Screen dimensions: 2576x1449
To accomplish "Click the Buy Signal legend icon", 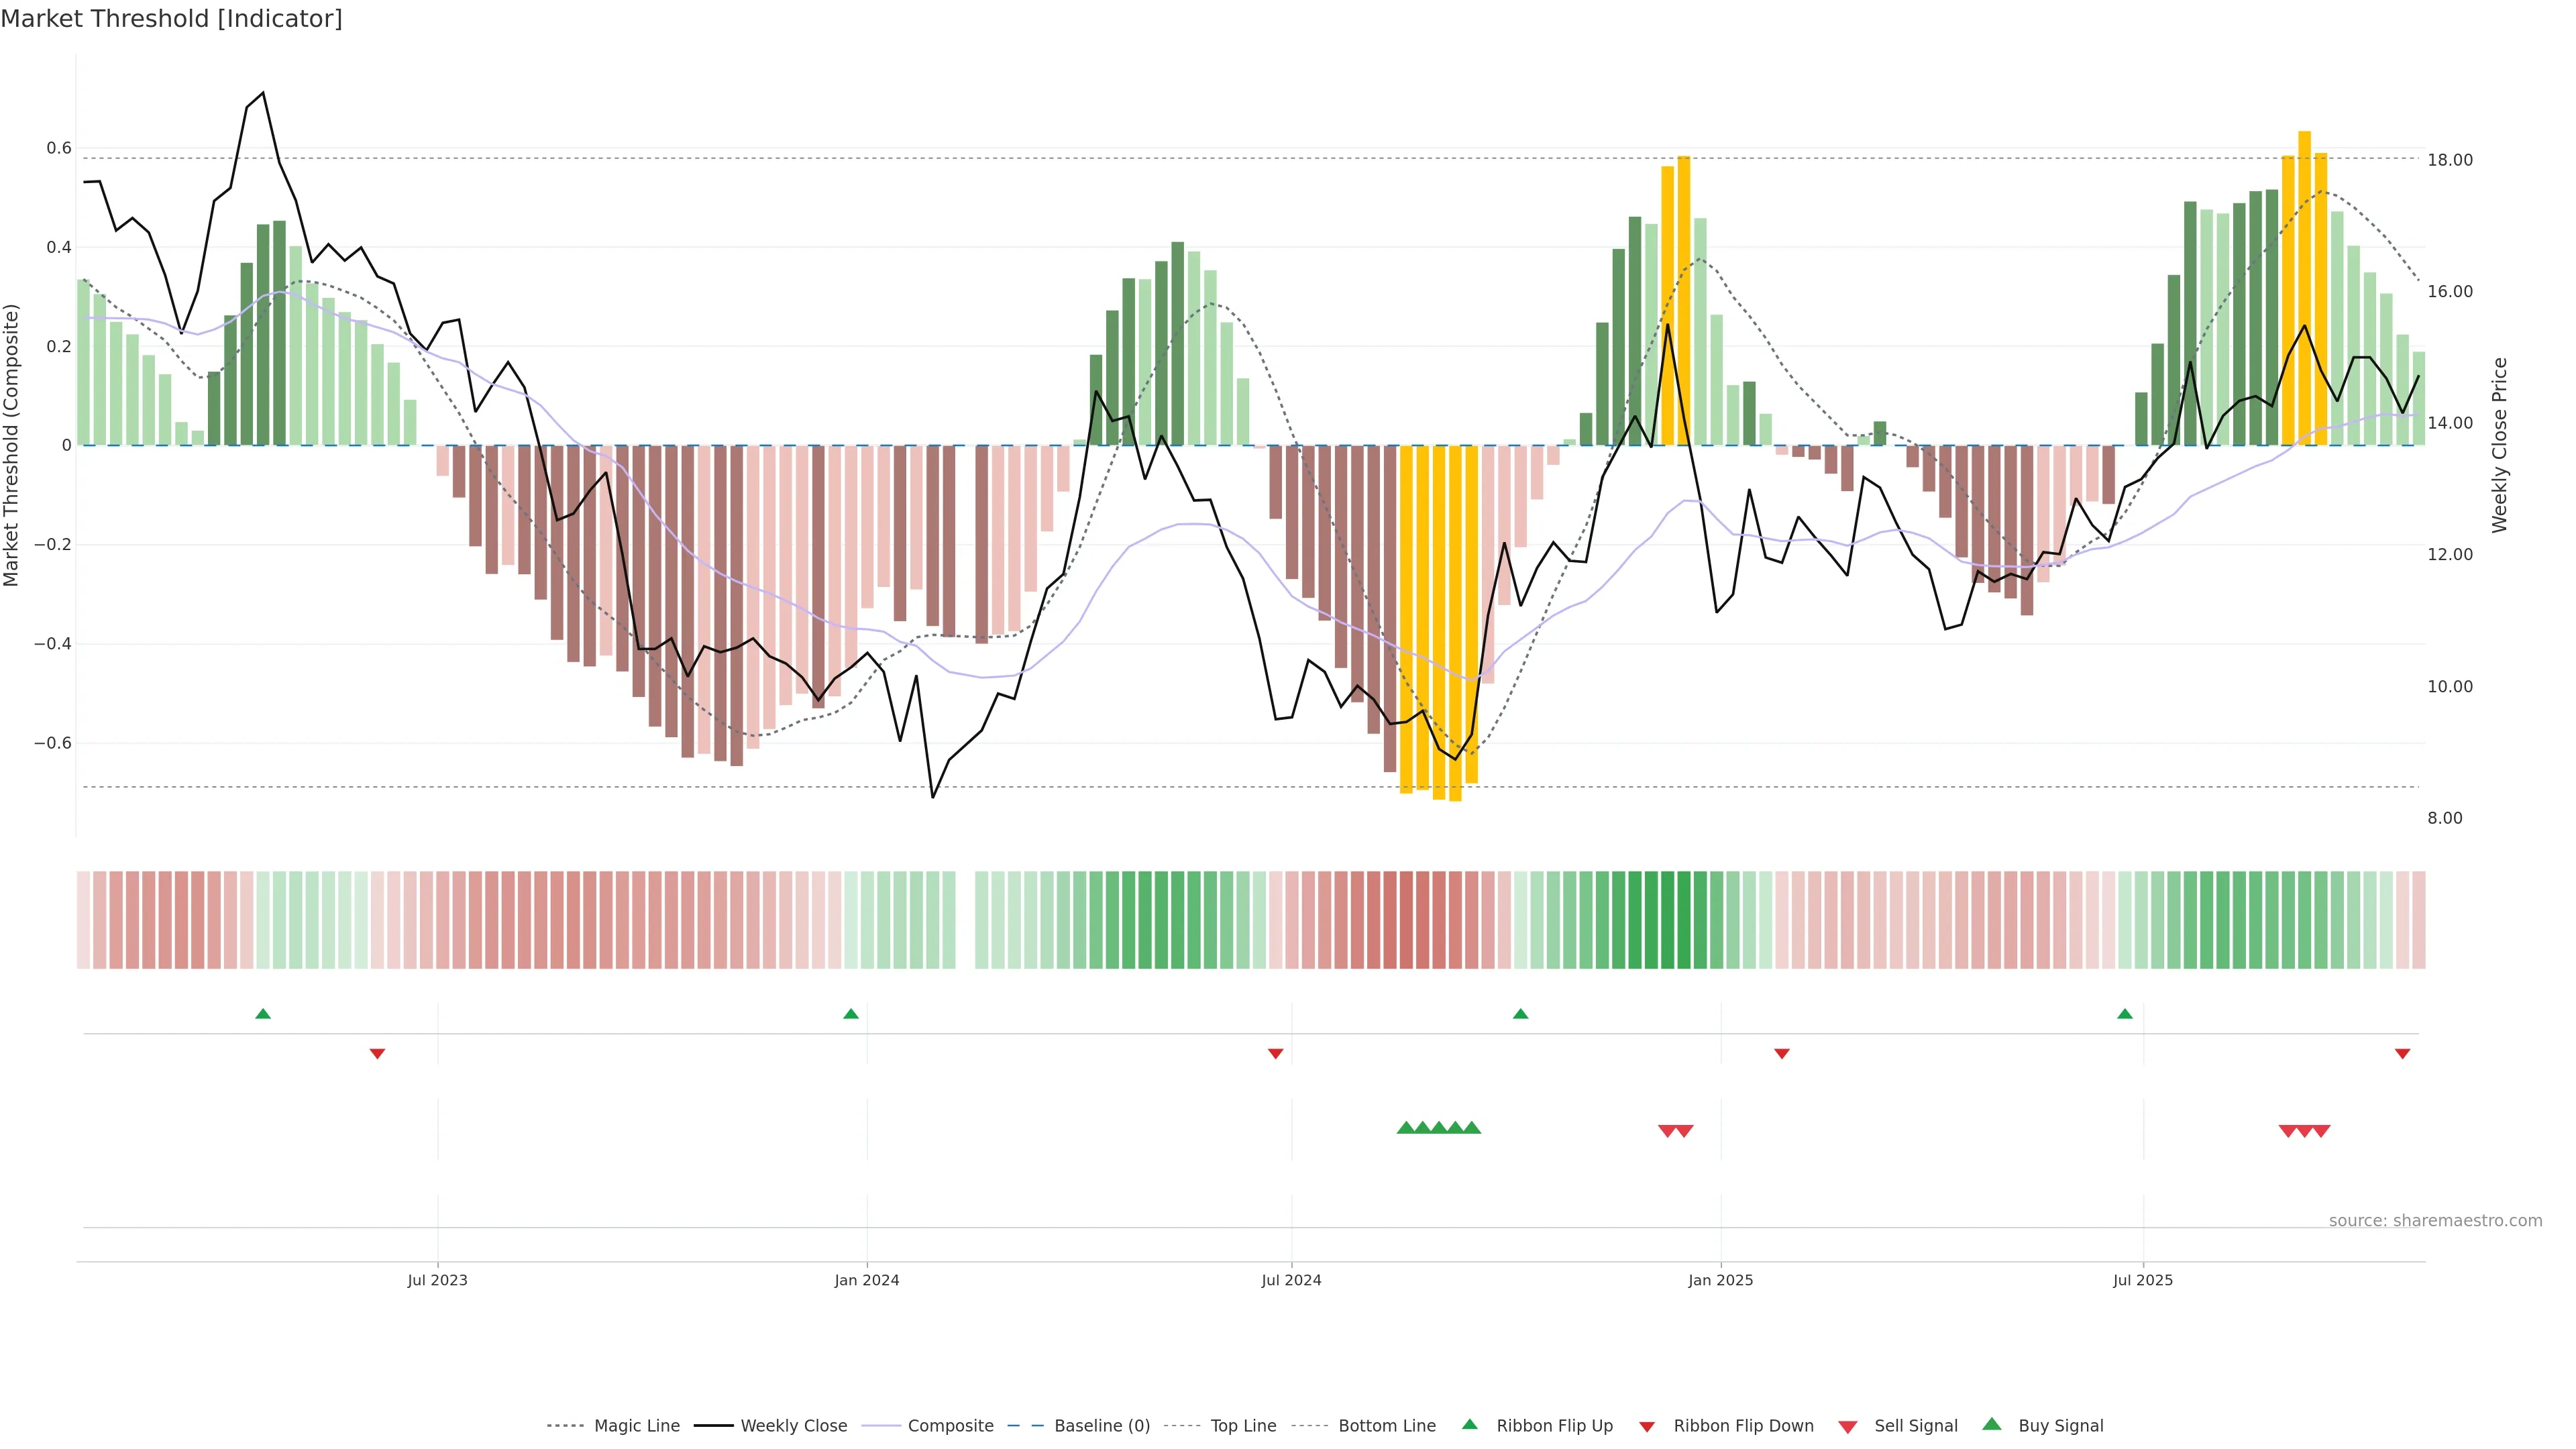I will [x=1992, y=1424].
